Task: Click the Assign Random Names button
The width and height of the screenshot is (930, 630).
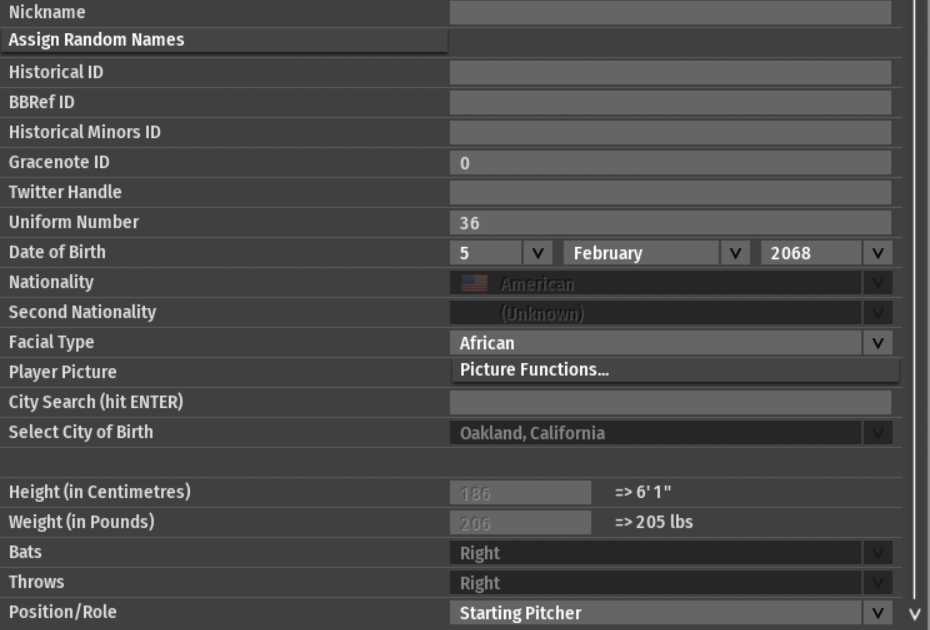Action: (x=225, y=41)
